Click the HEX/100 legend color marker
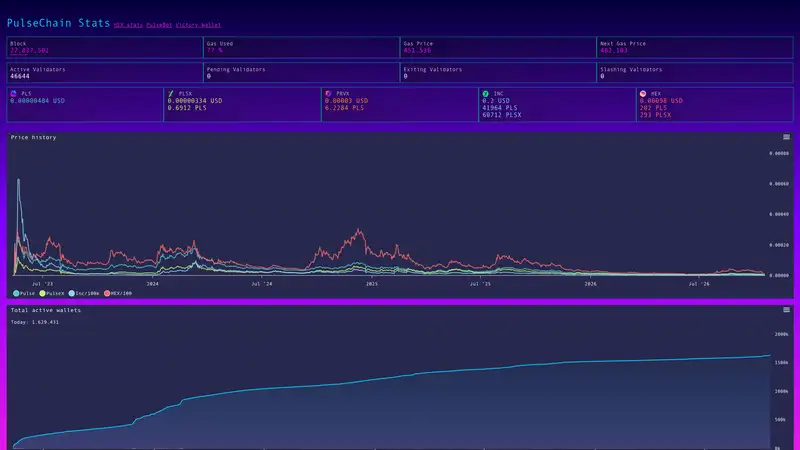Screen dimensions: 800x450 click(107, 293)
